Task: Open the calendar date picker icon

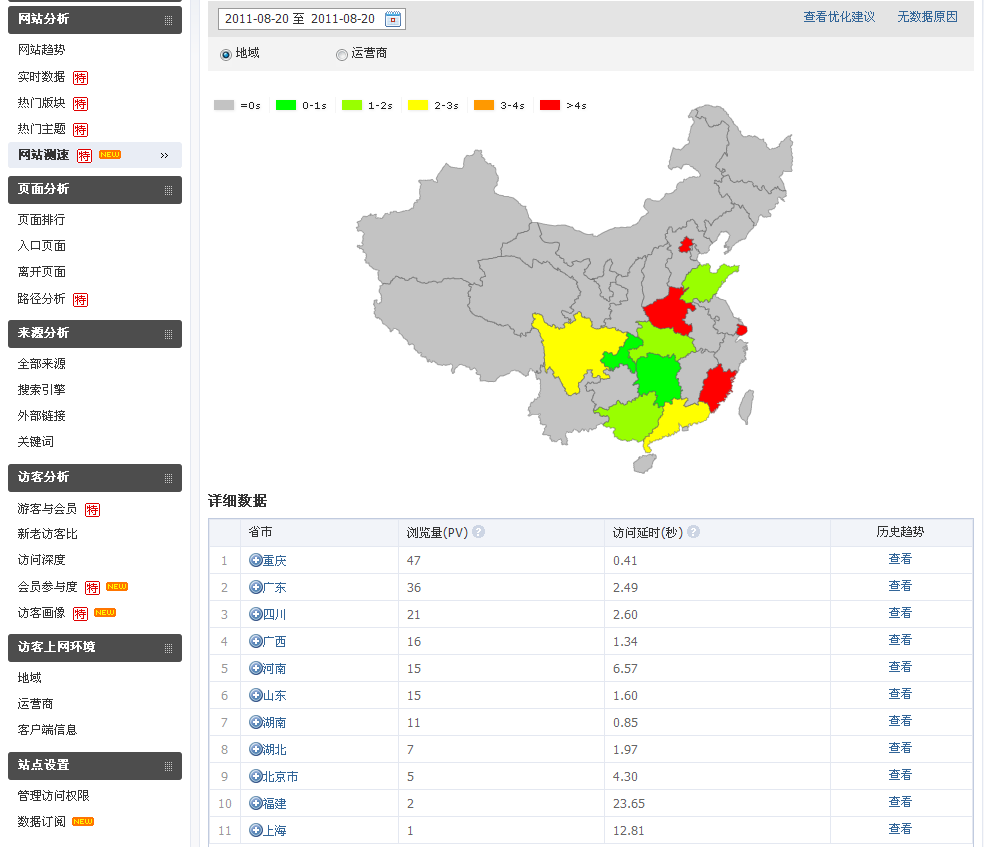Action: [393, 19]
